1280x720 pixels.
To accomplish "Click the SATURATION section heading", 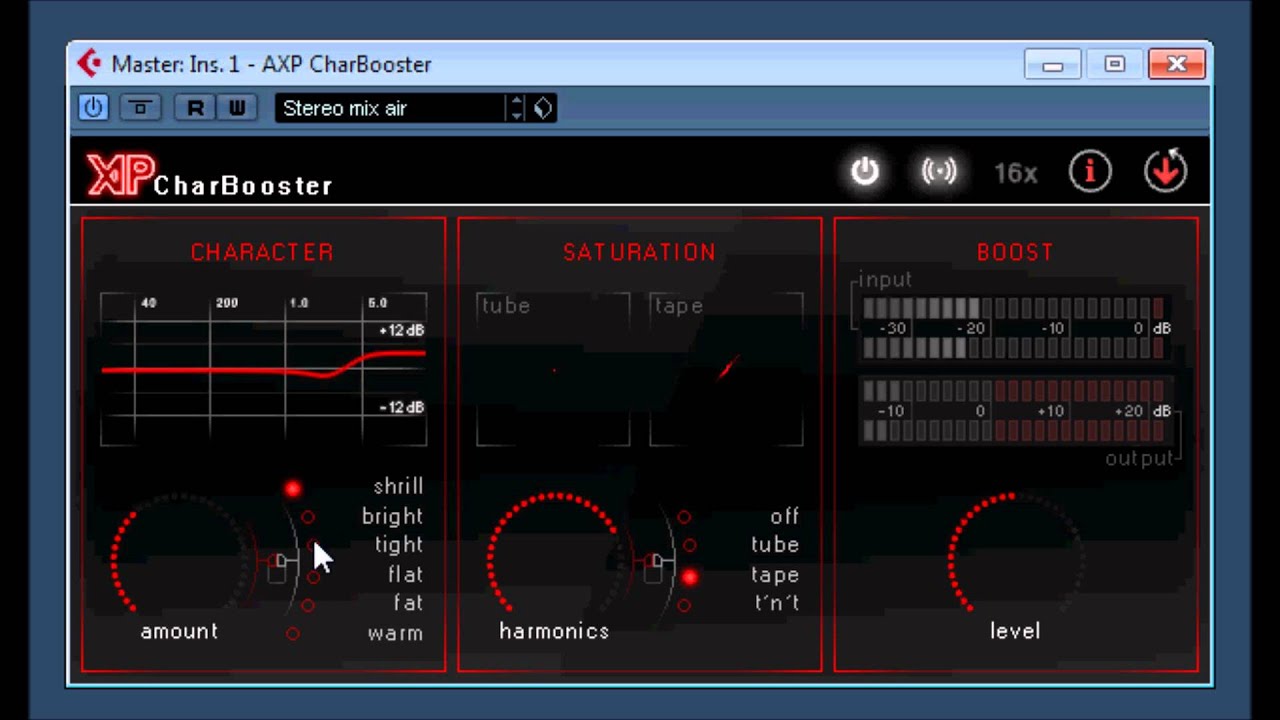I will (x=640, y=252).
